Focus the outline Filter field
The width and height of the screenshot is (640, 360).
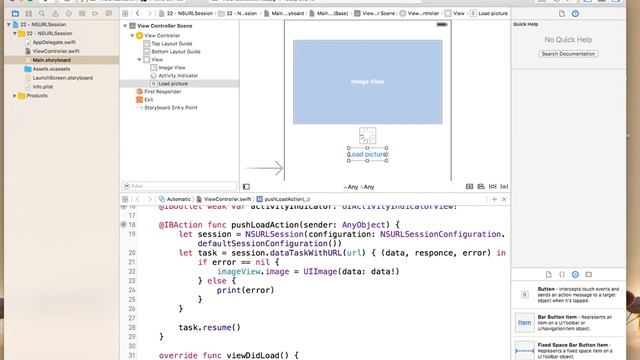click(x=179, y=186)
